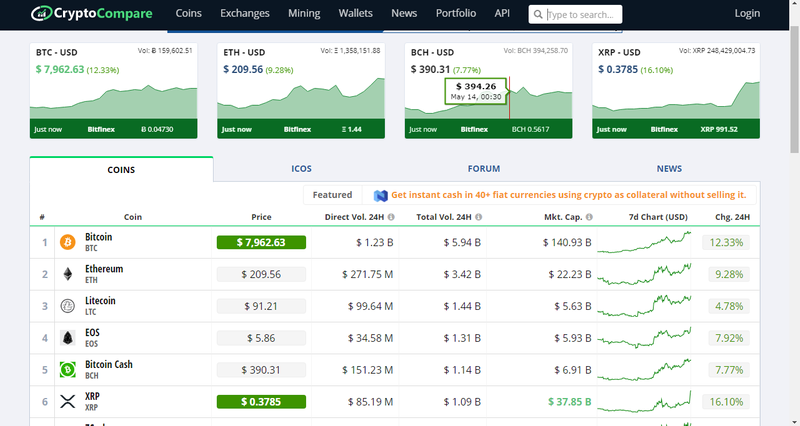Sort by the Price column header
Viewport: 800px width, 426px height.
click(x=261, y=217)
